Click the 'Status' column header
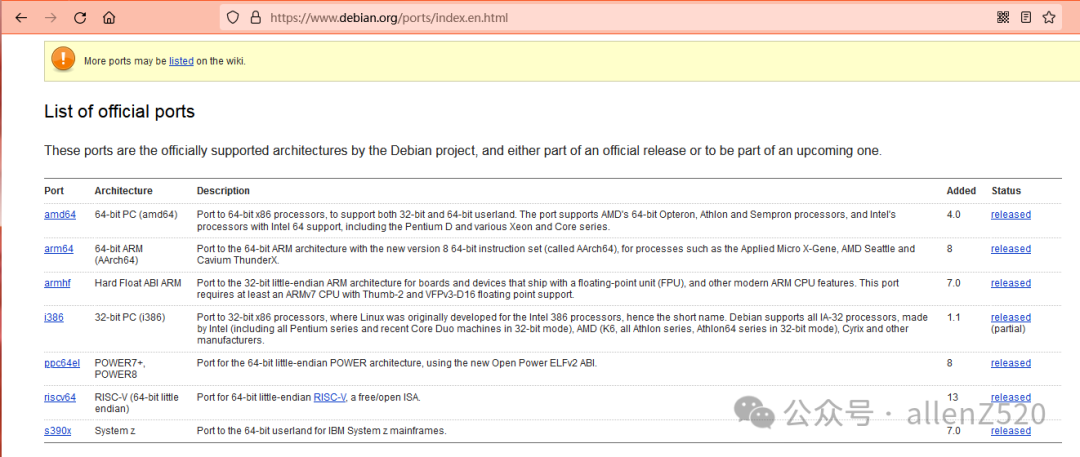Image resolution: width=1080 pixels, height=457 pixels. [x=1006, y=190]
